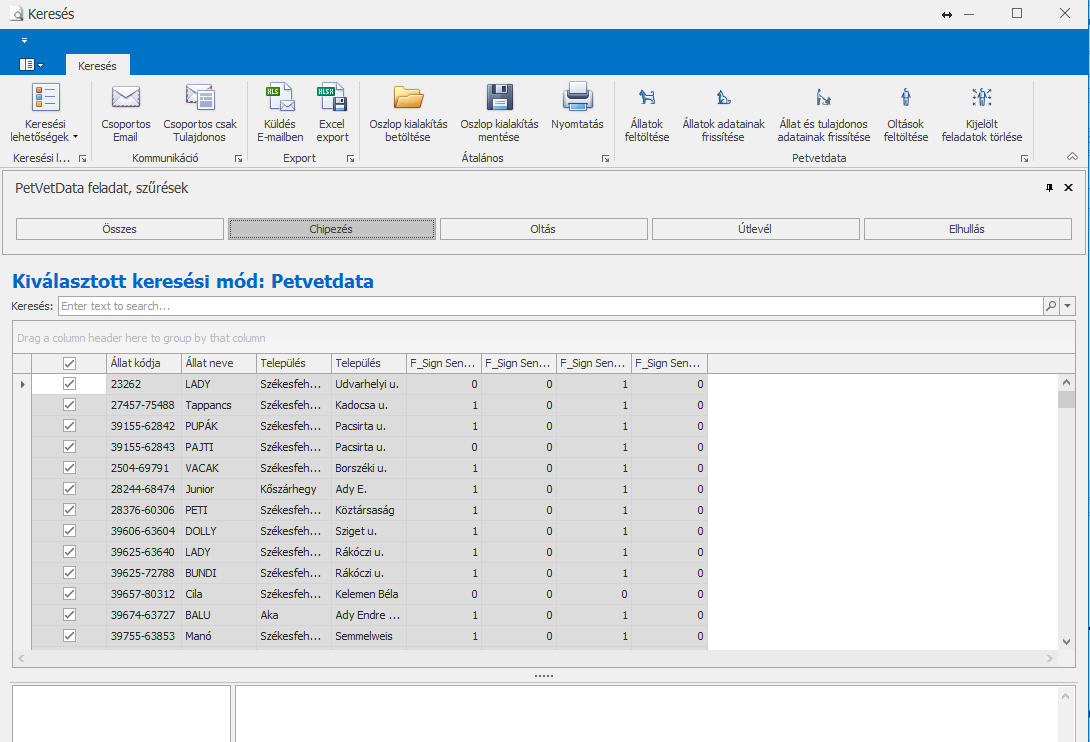Uncheck the Manó row checkbox
1090x742 pixels.
coord(69,636)
